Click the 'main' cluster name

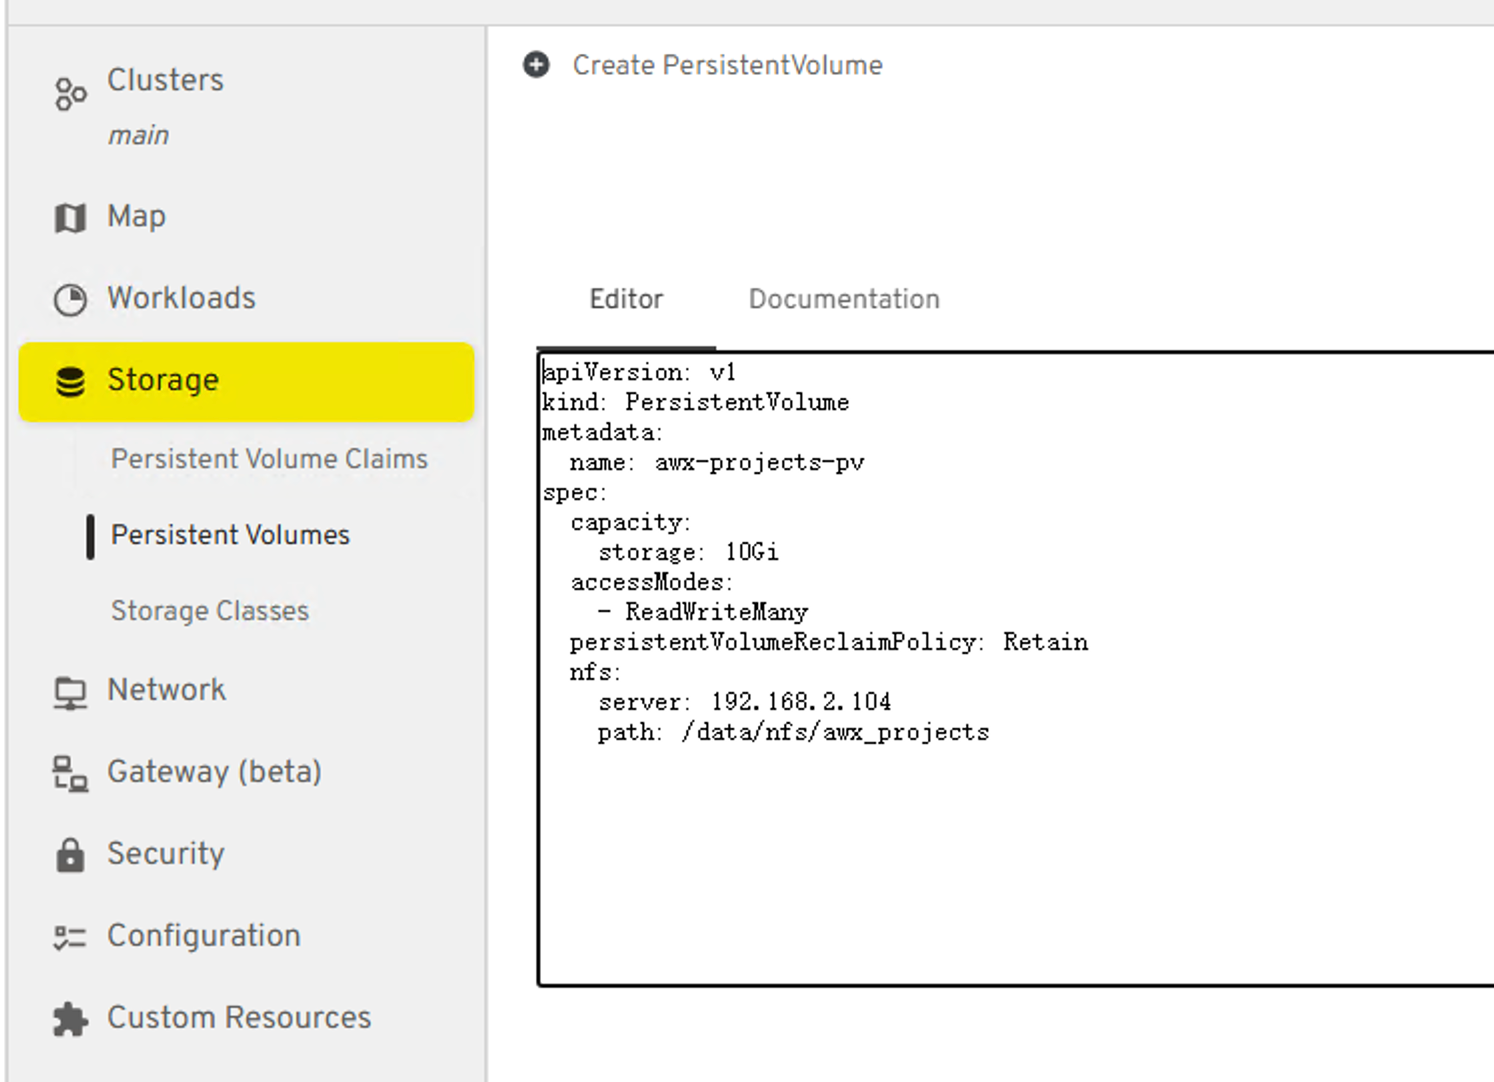pyautogui.click(x=138, y=135)
